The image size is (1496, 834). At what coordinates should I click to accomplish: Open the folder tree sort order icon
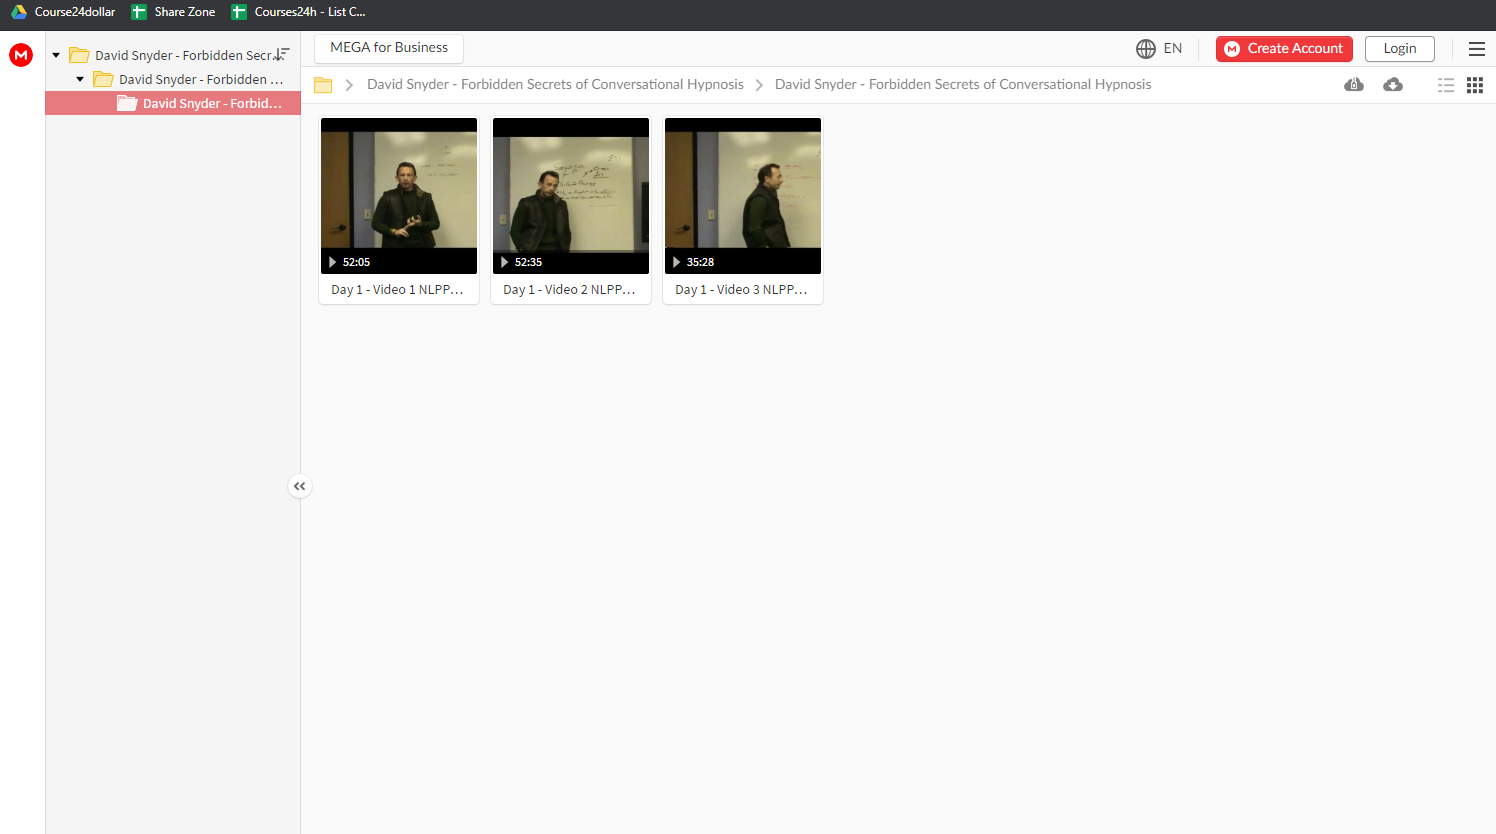pos(282,54)
